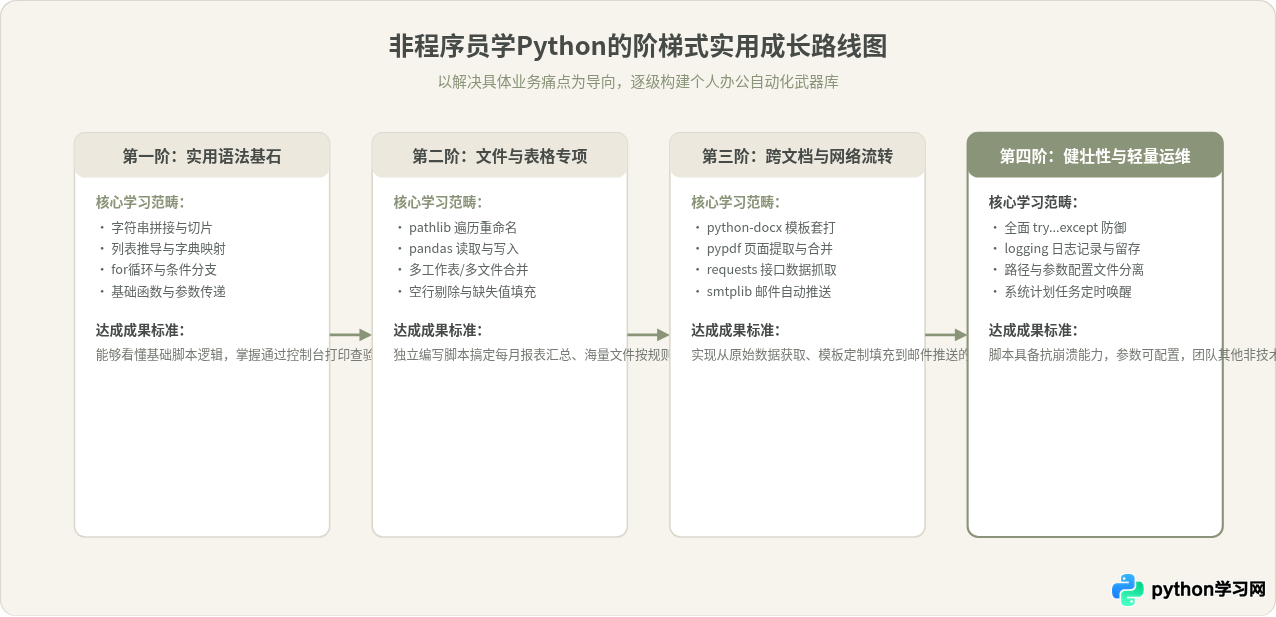Click 达成成果标准 label in 第一阶 card
1276x617 pixels.
(x=140, y=330)
